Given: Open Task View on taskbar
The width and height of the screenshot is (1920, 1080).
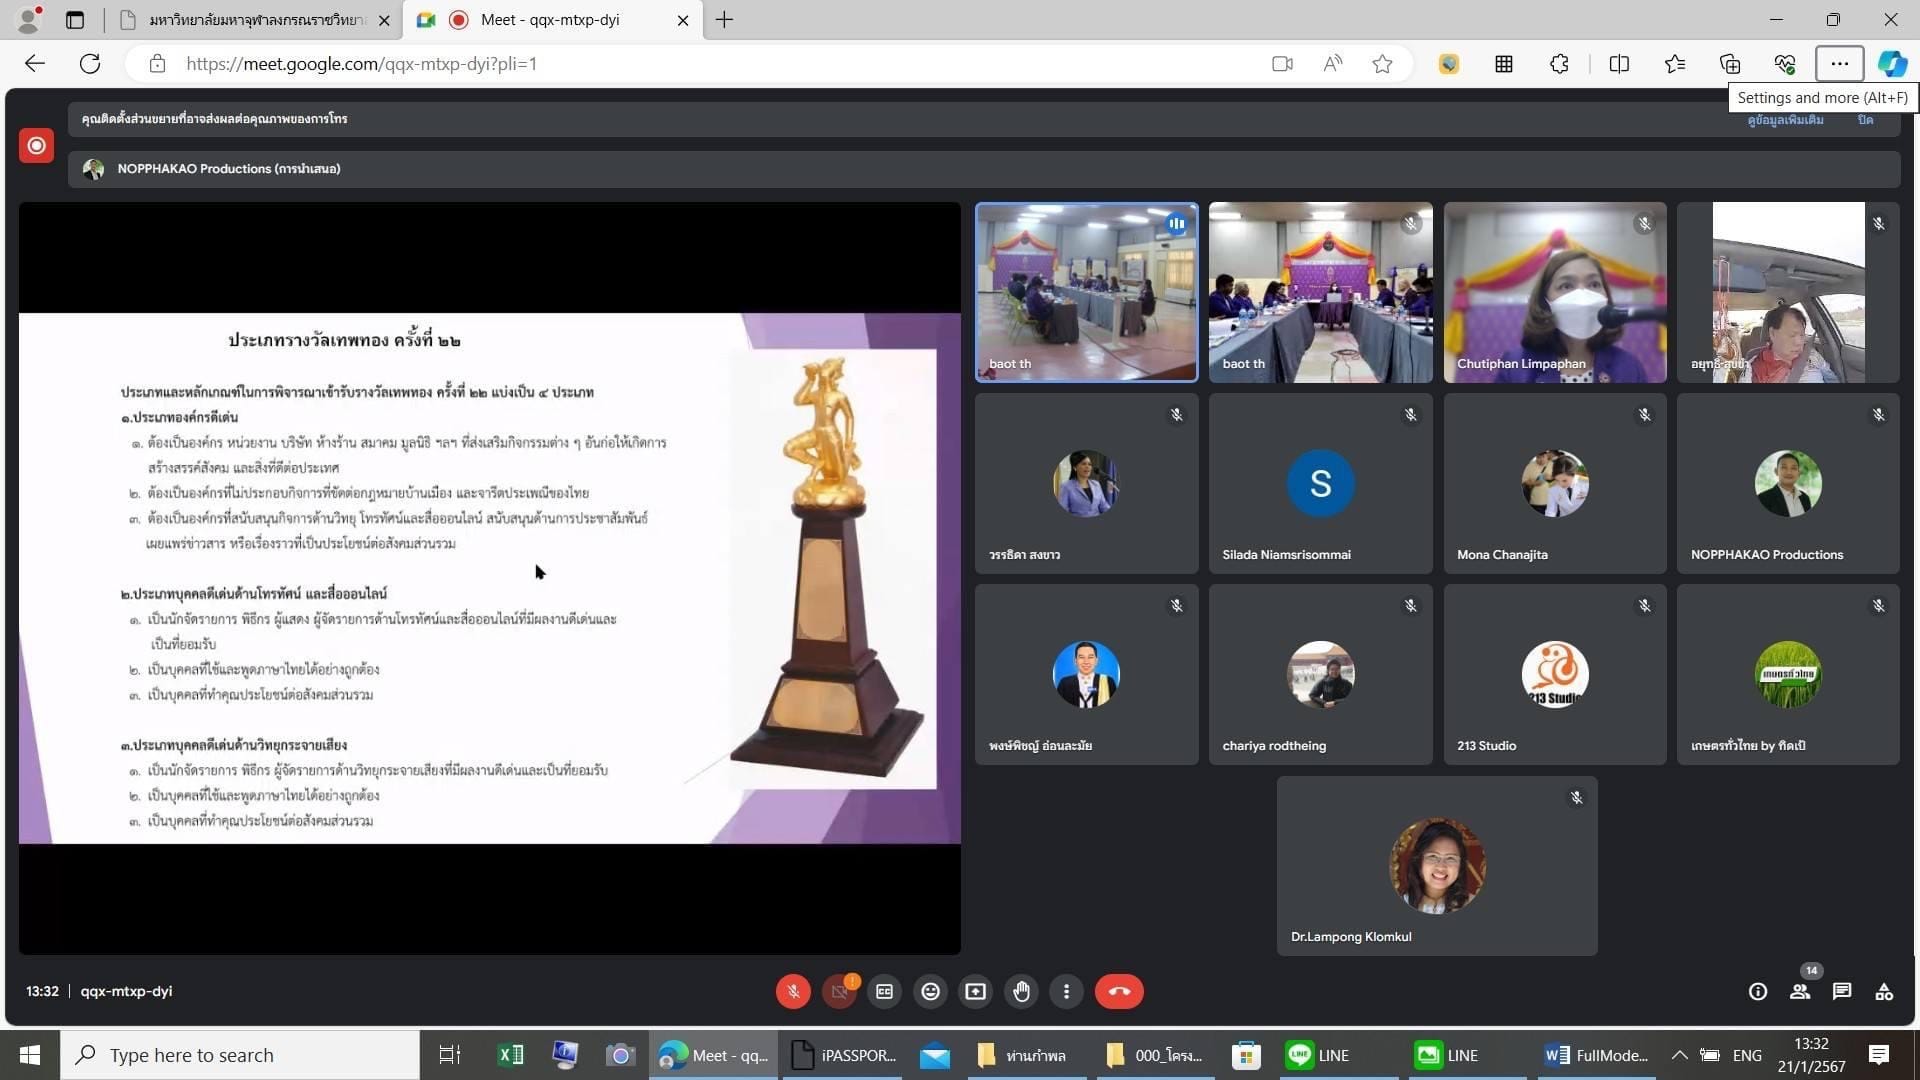Looking at the screenshot, I should [450, 1055].
